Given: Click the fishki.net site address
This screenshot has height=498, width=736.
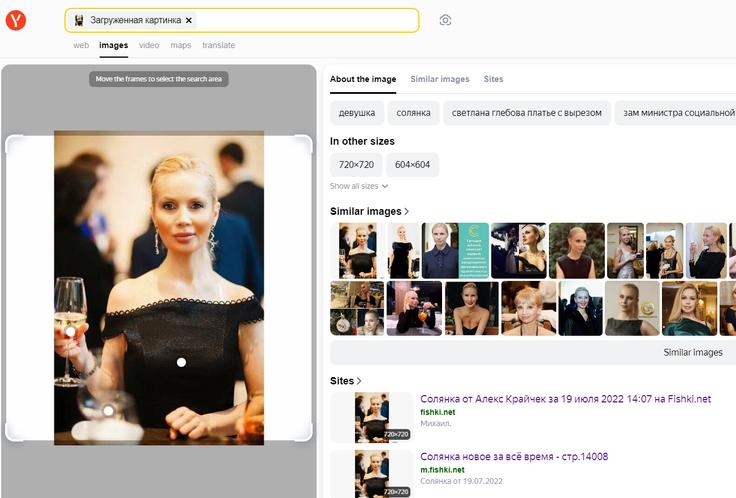Looking at the screenshot, I should [437, 412].
